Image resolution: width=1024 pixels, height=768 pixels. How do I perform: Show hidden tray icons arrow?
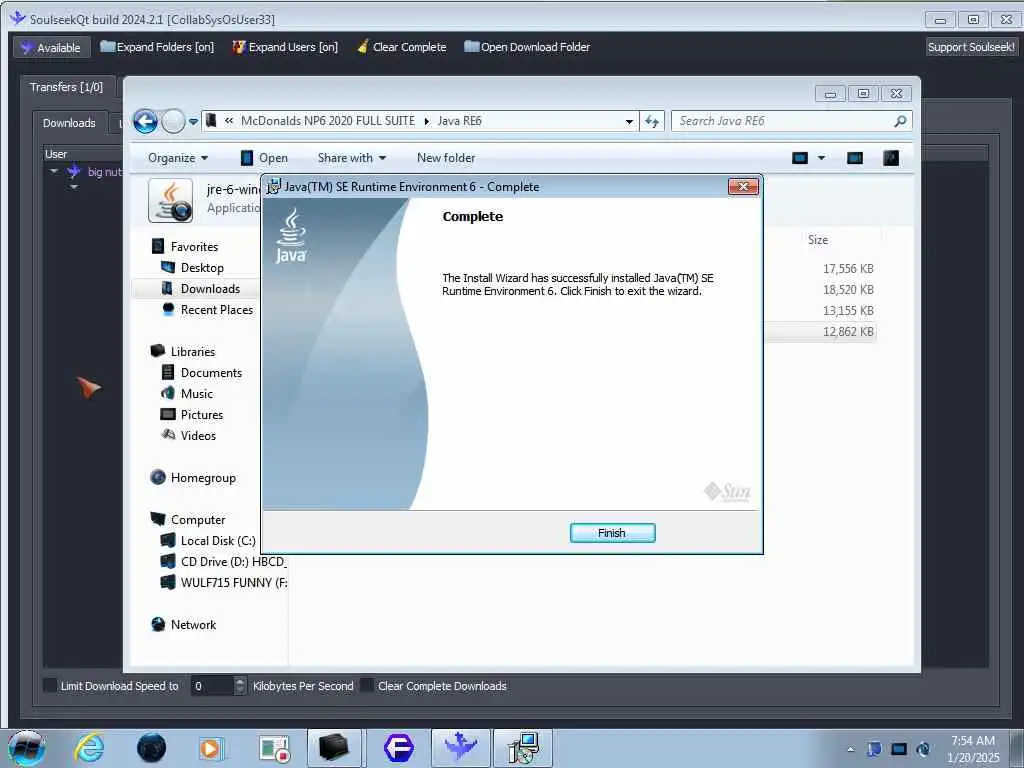[850, 749]
